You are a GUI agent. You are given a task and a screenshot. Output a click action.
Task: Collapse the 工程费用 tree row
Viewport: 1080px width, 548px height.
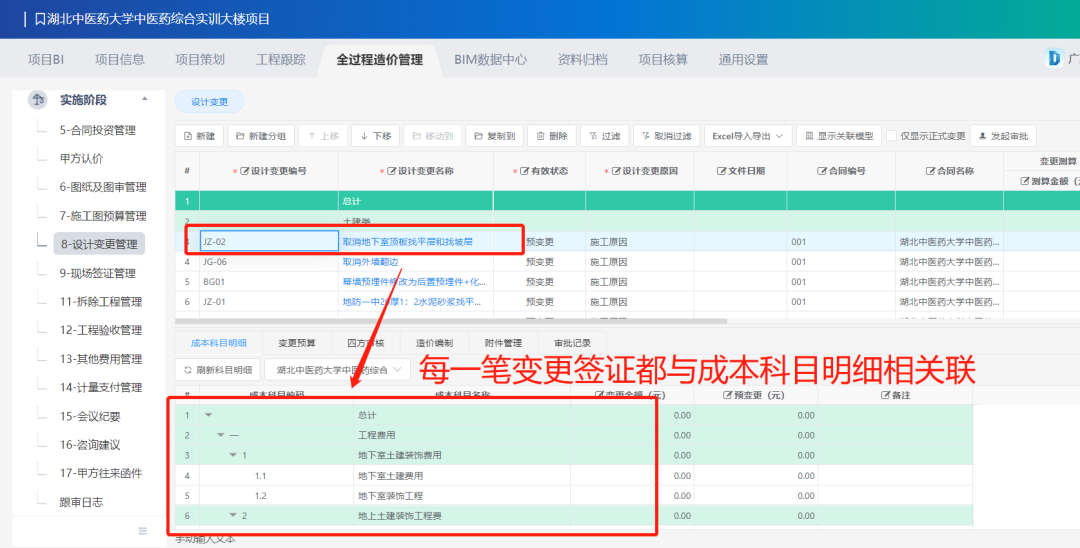pyautogui.click(x=221, y=435)
